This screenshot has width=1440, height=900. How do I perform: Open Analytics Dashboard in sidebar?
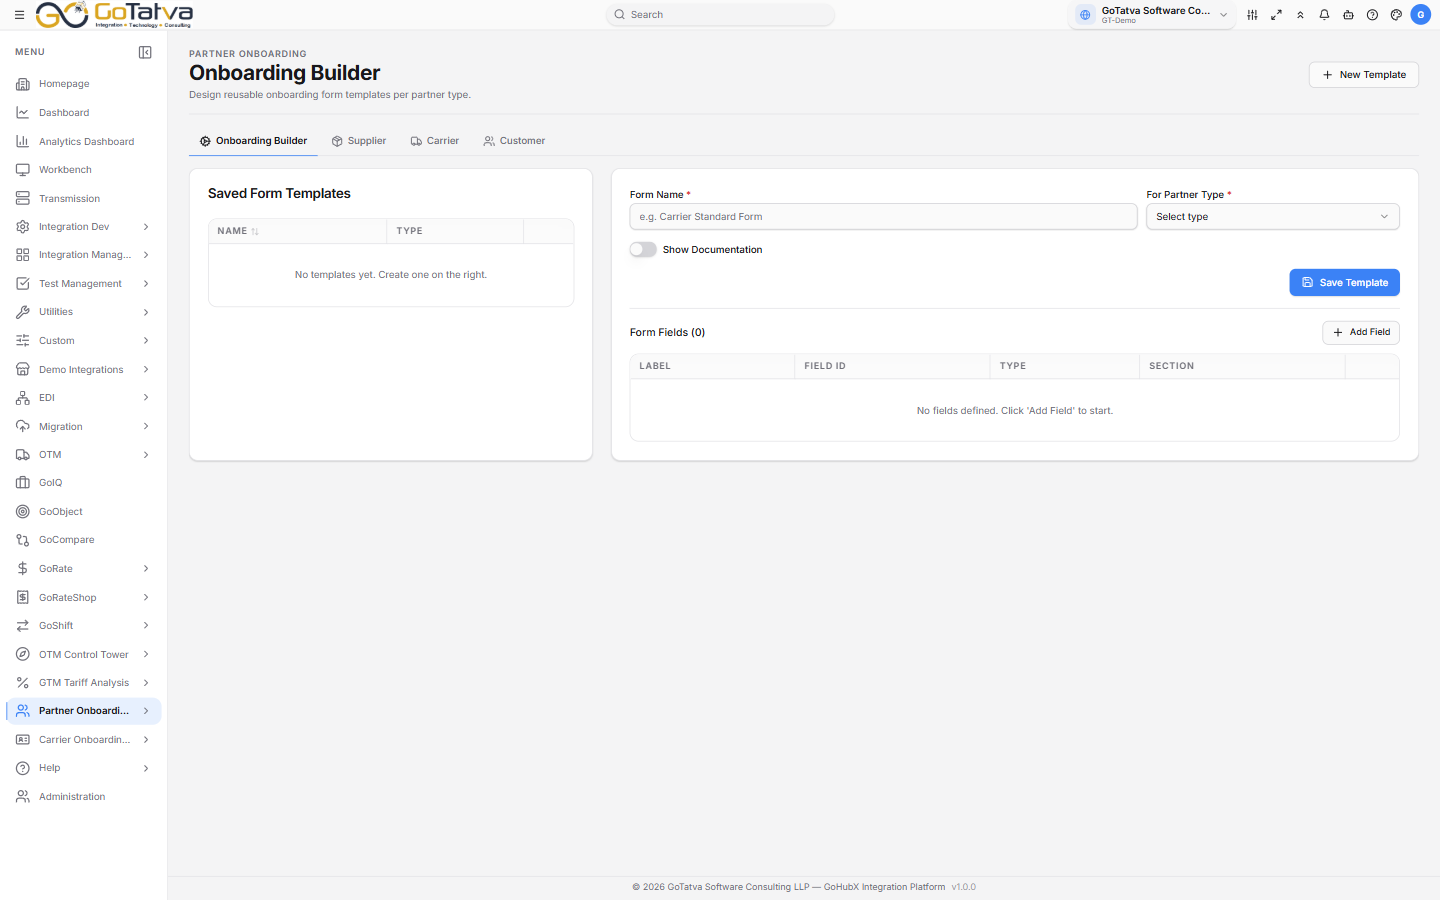coord(83,142)
